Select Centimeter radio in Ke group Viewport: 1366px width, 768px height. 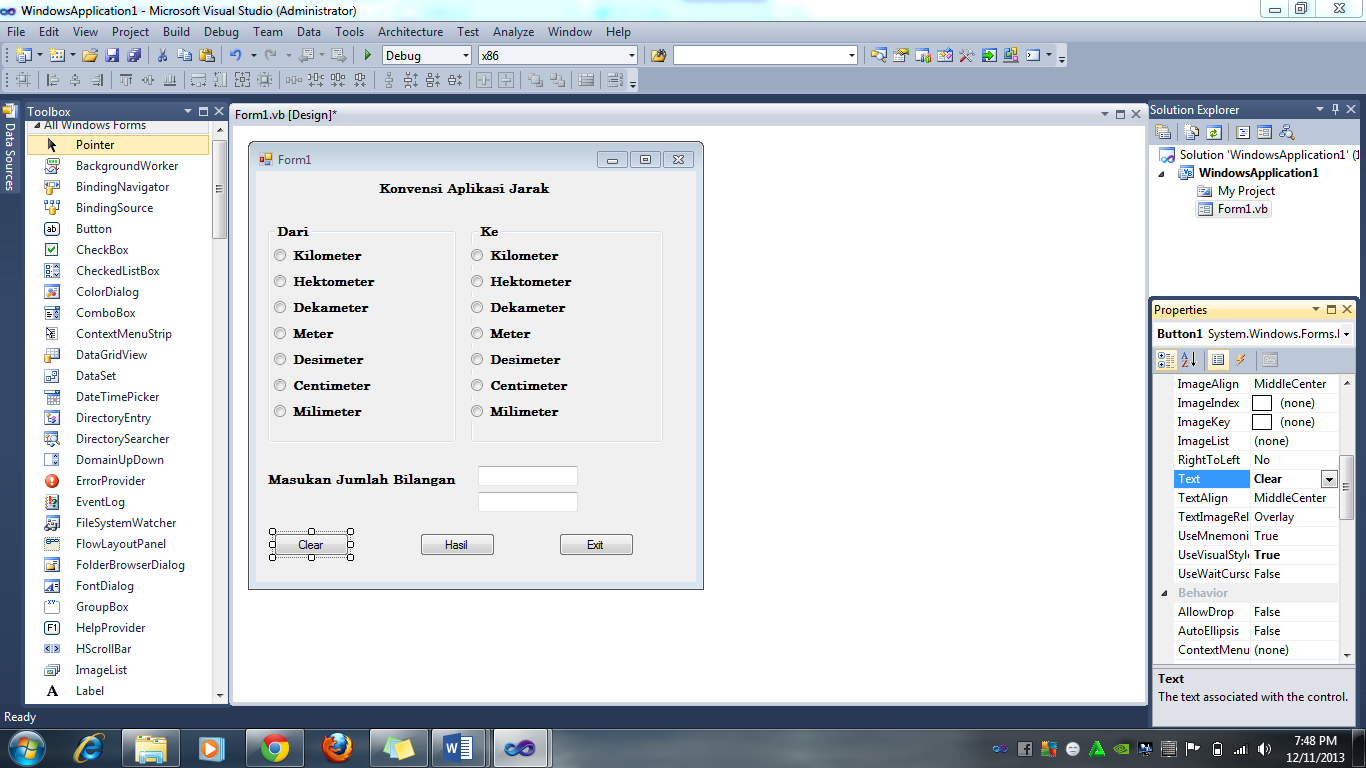[477, 386]
